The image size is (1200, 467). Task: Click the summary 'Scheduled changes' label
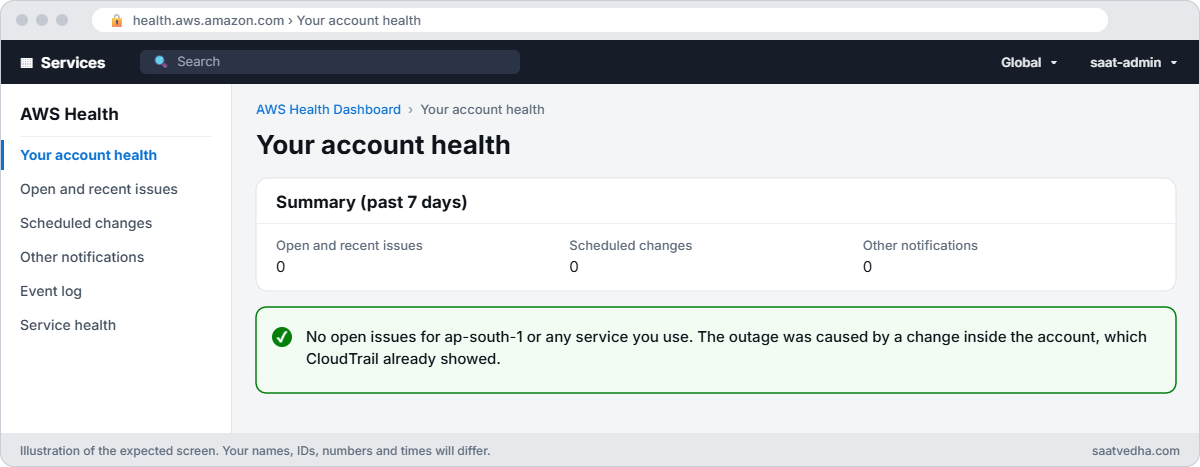[630, 245]
